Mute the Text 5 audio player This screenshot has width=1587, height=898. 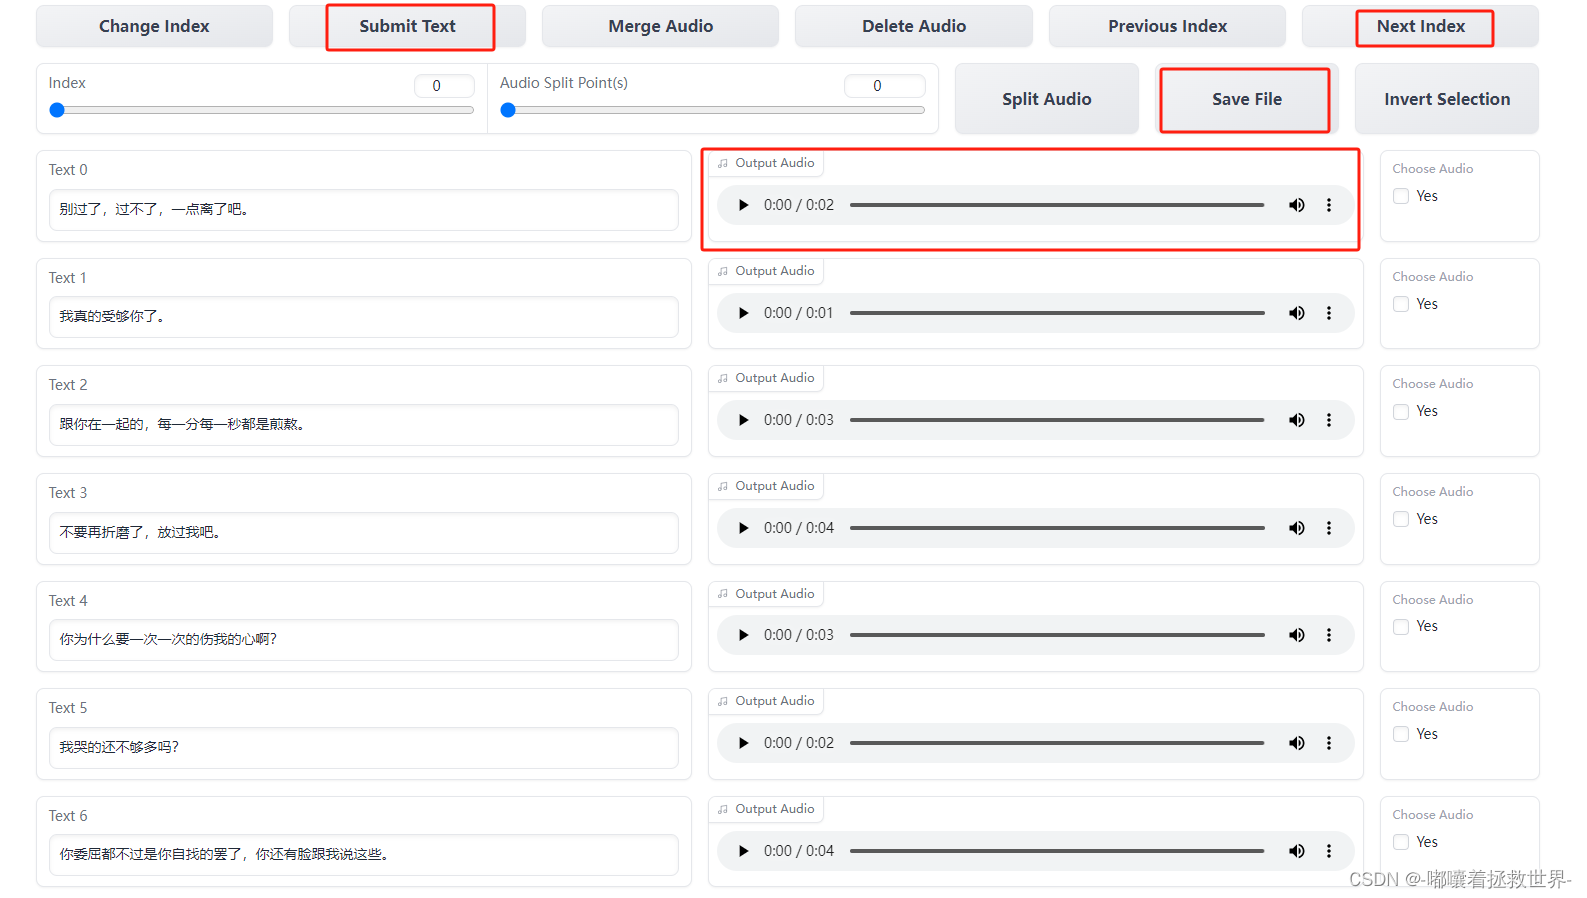[x=1297, y=743]
